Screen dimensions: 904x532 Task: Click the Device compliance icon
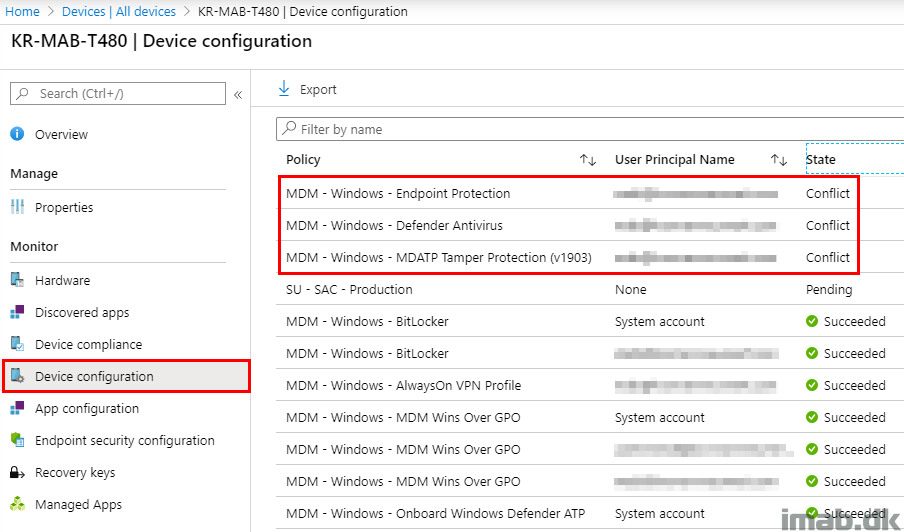(17, 344)
